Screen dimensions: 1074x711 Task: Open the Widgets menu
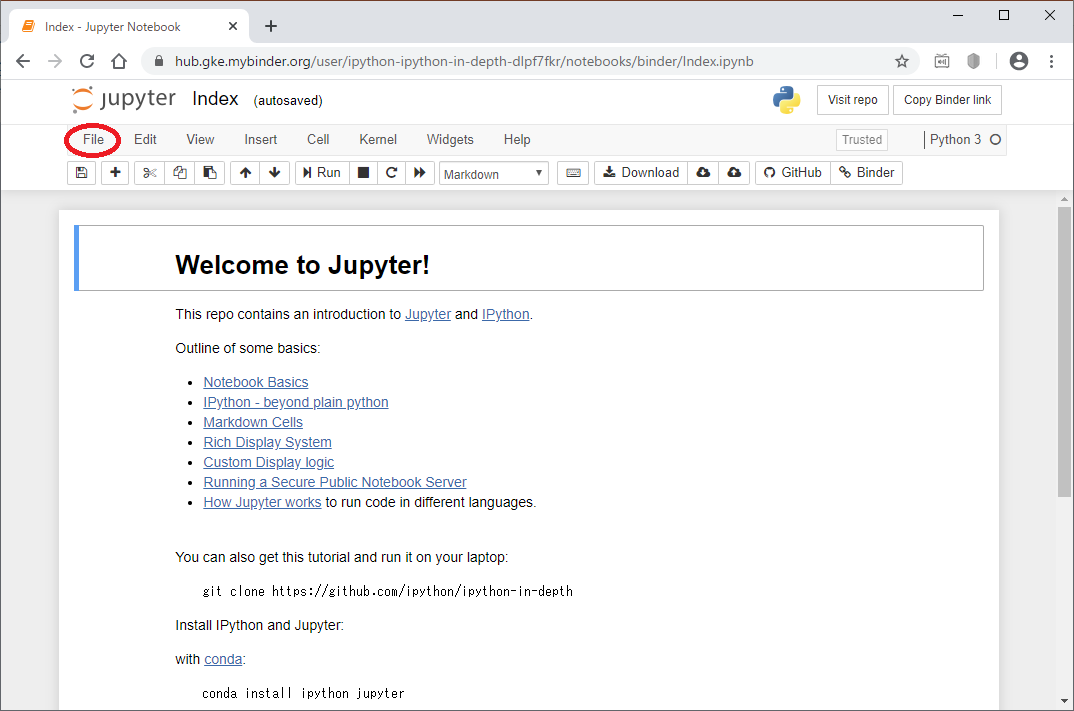click(450, 140)
